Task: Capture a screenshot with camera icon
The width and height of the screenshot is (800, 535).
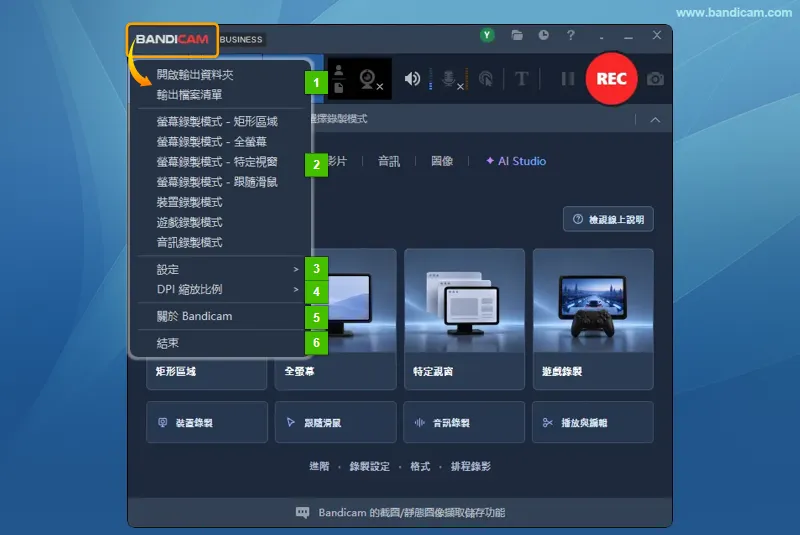Action: (x=655, y=79)
